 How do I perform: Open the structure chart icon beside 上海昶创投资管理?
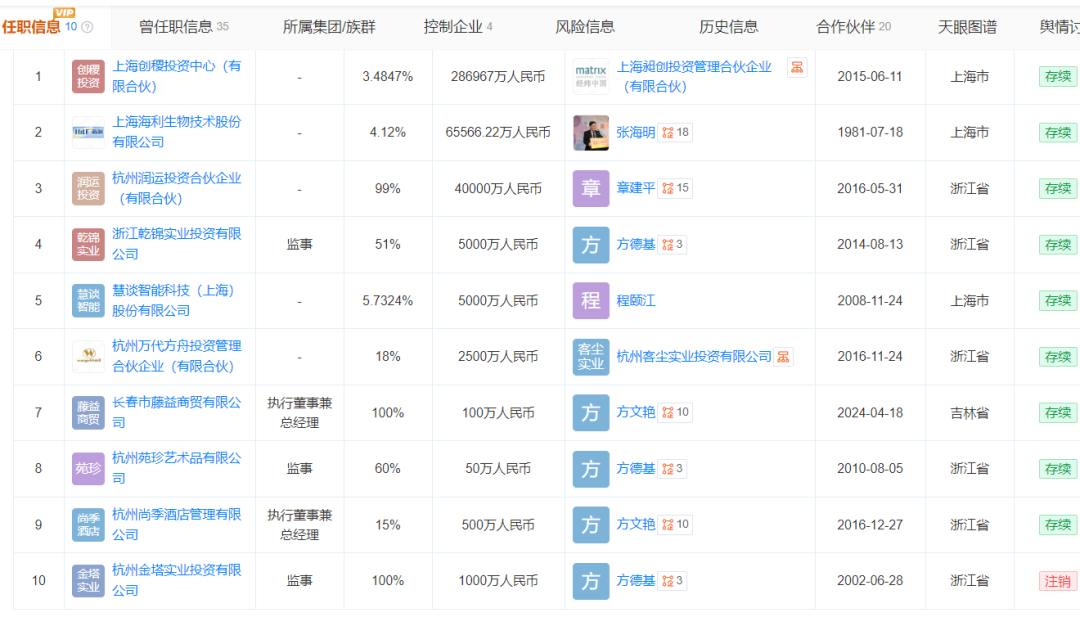point(797,67)
